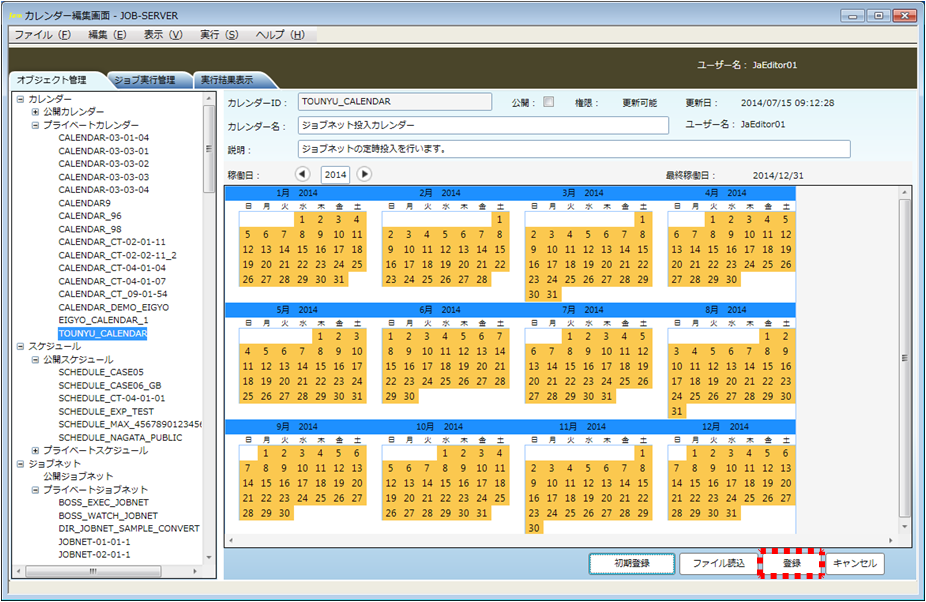Select EIGYO_CALENDAR_1 tree item
Viewport: 926px width, 602px height.
(103, 320)
